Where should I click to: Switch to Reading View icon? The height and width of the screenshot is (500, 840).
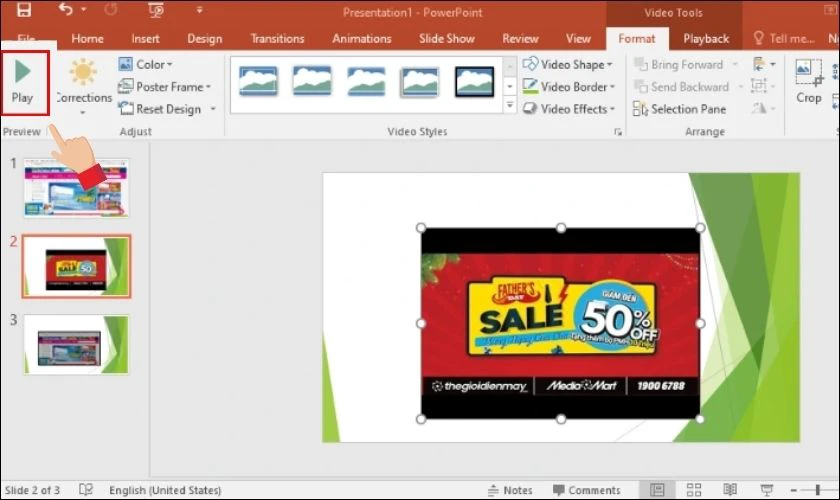point(730,490)
